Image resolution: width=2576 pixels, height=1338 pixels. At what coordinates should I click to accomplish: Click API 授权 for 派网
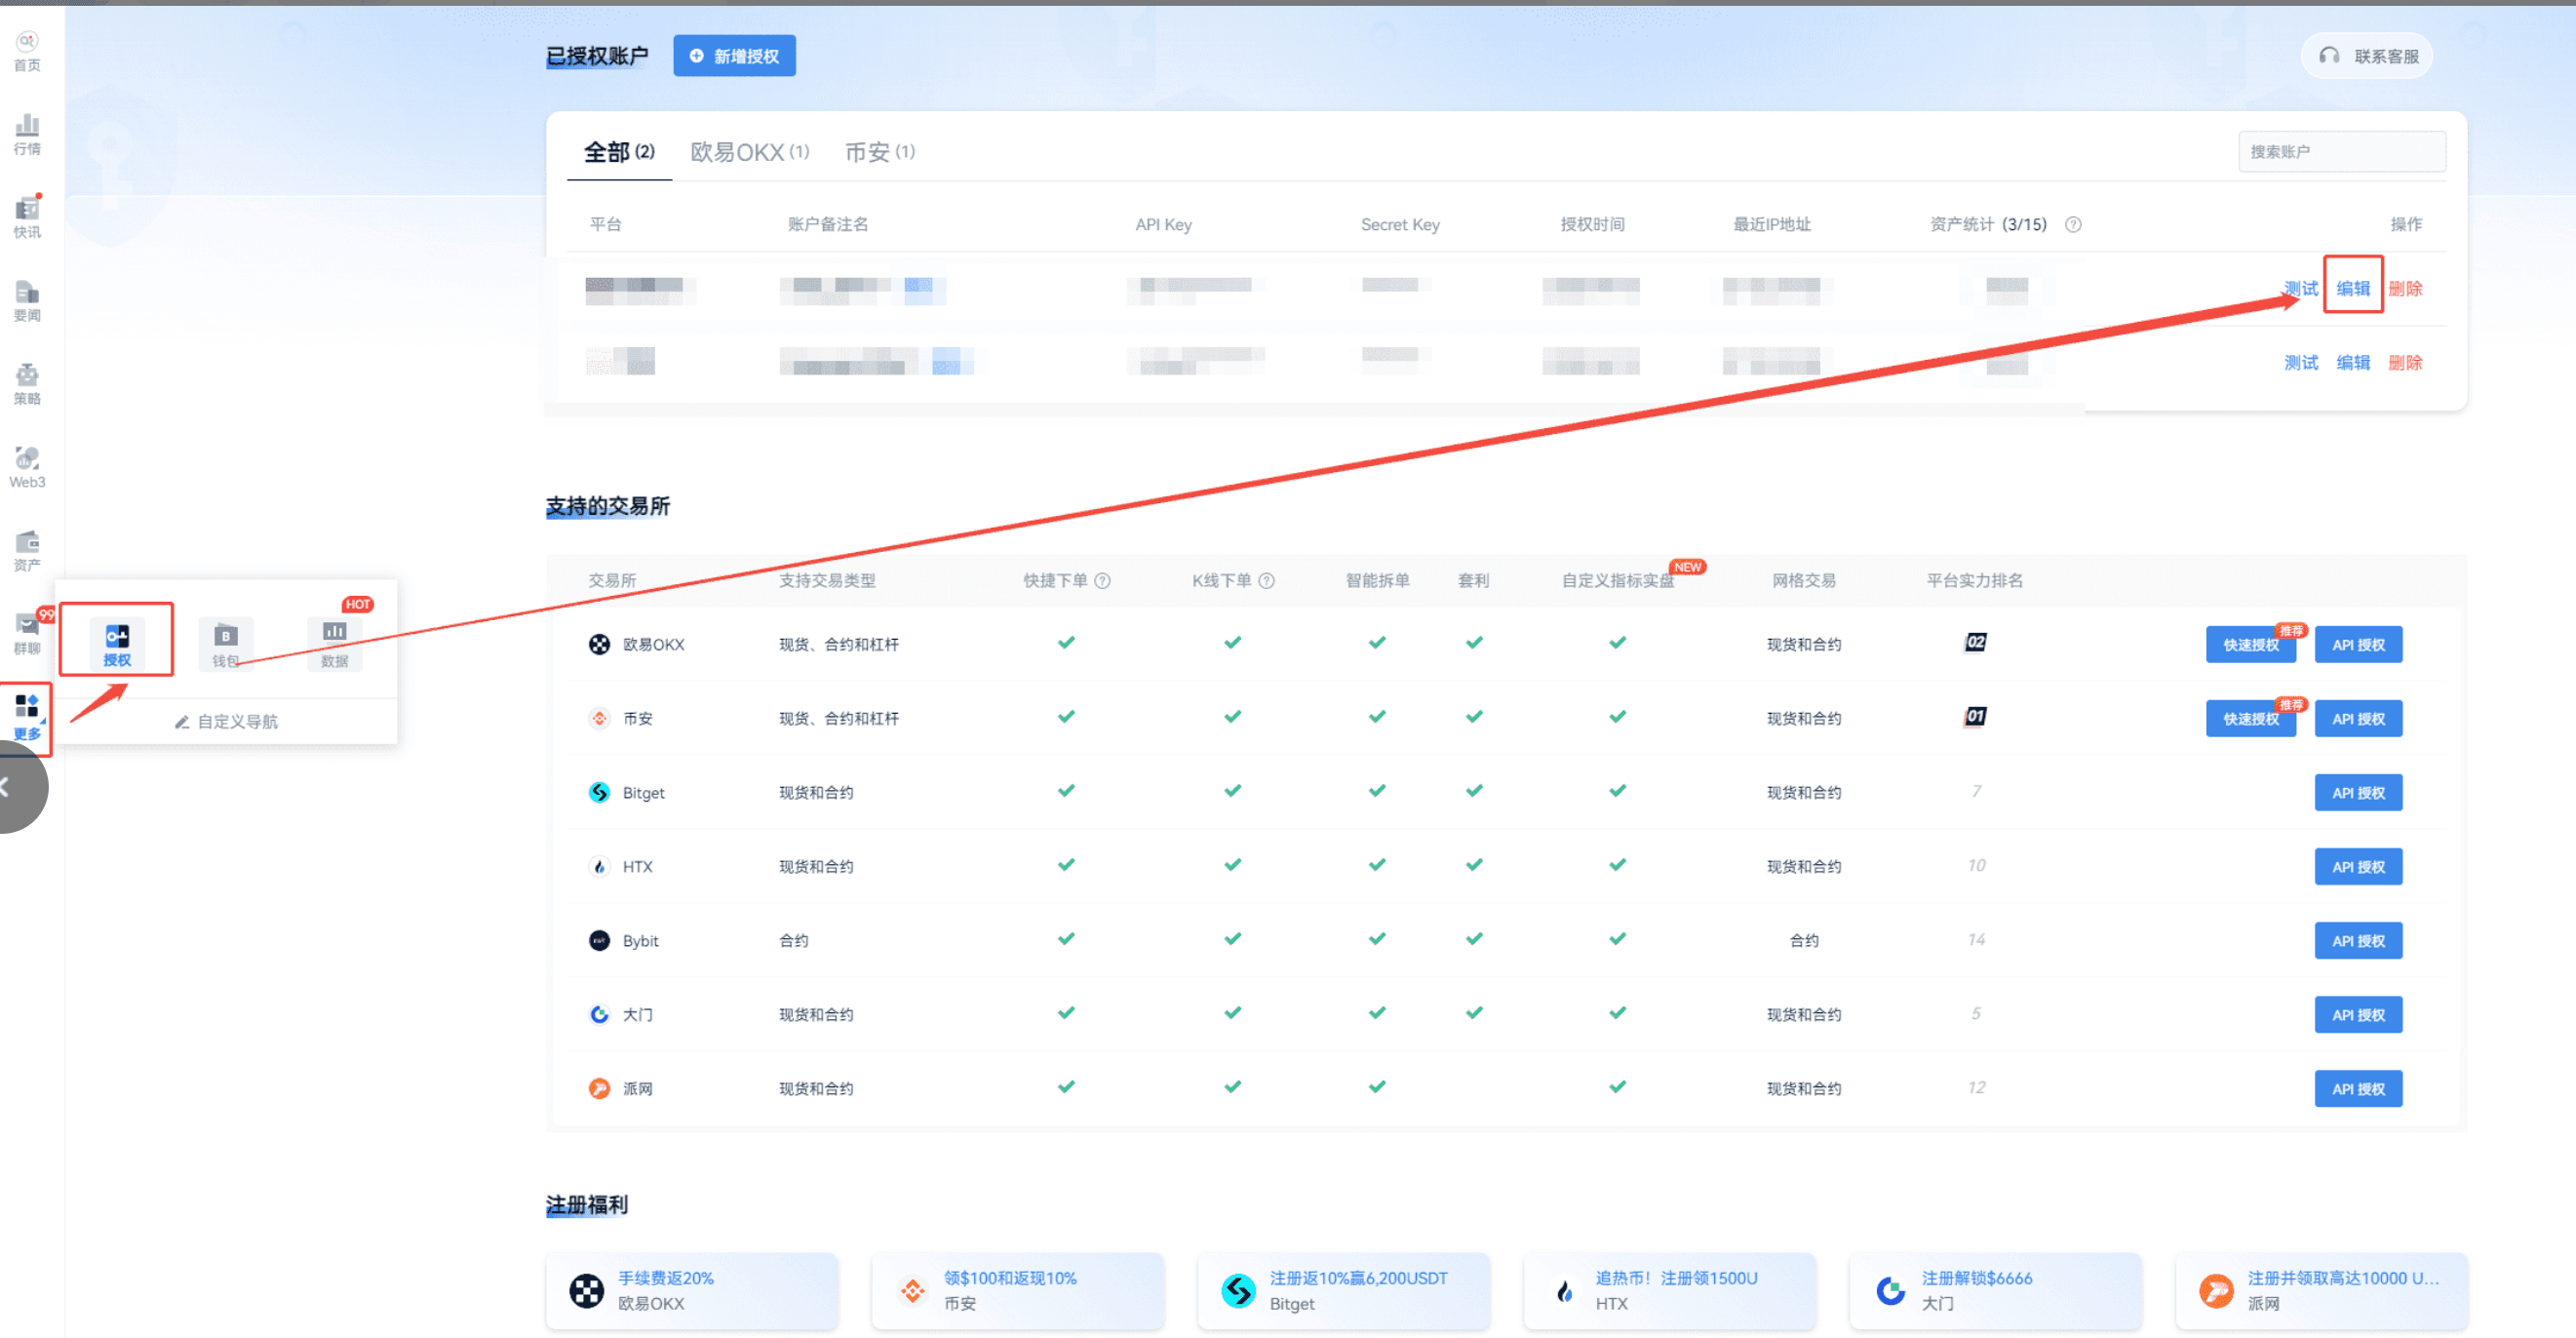(2358, 1088)
